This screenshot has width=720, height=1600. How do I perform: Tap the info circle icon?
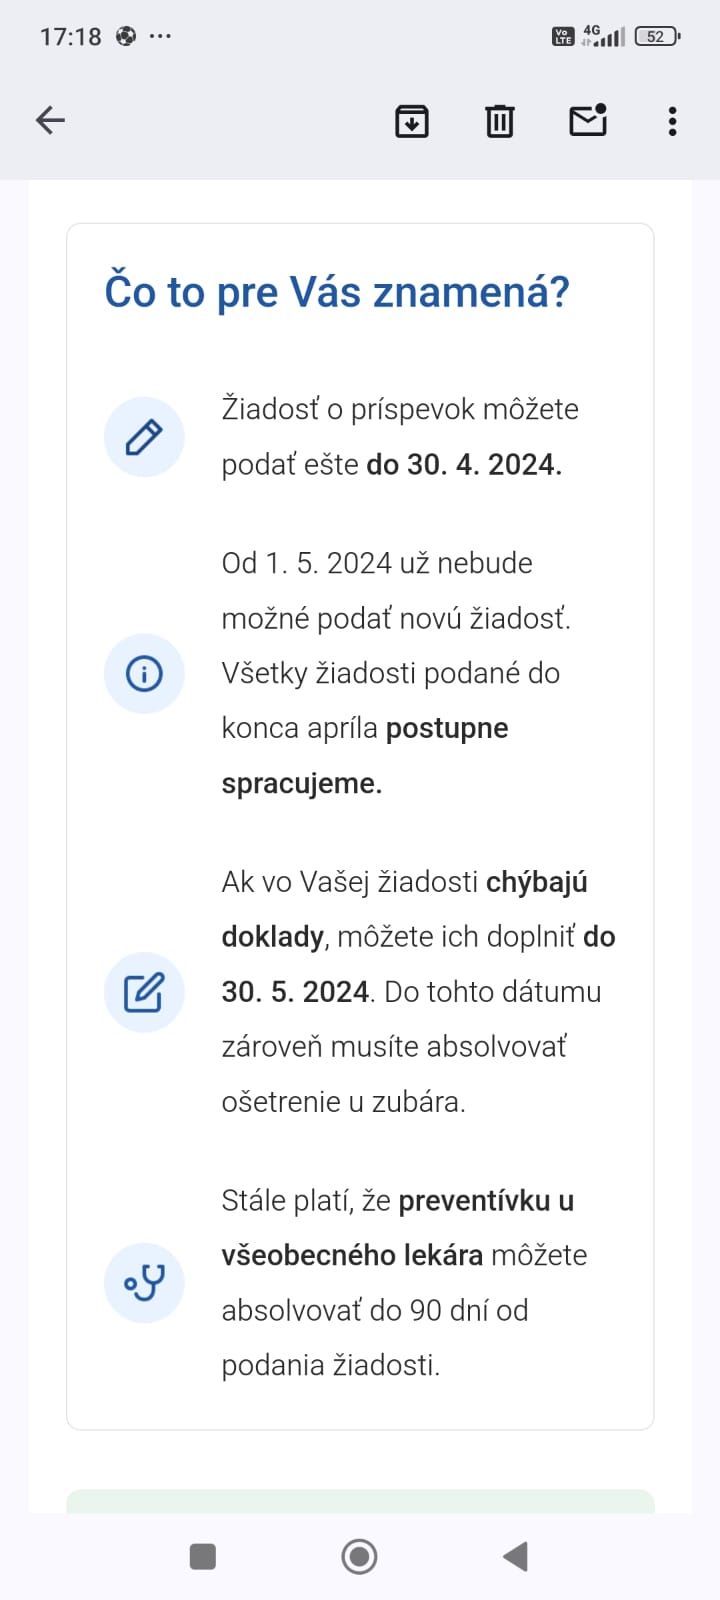click(x=144, y=674)
